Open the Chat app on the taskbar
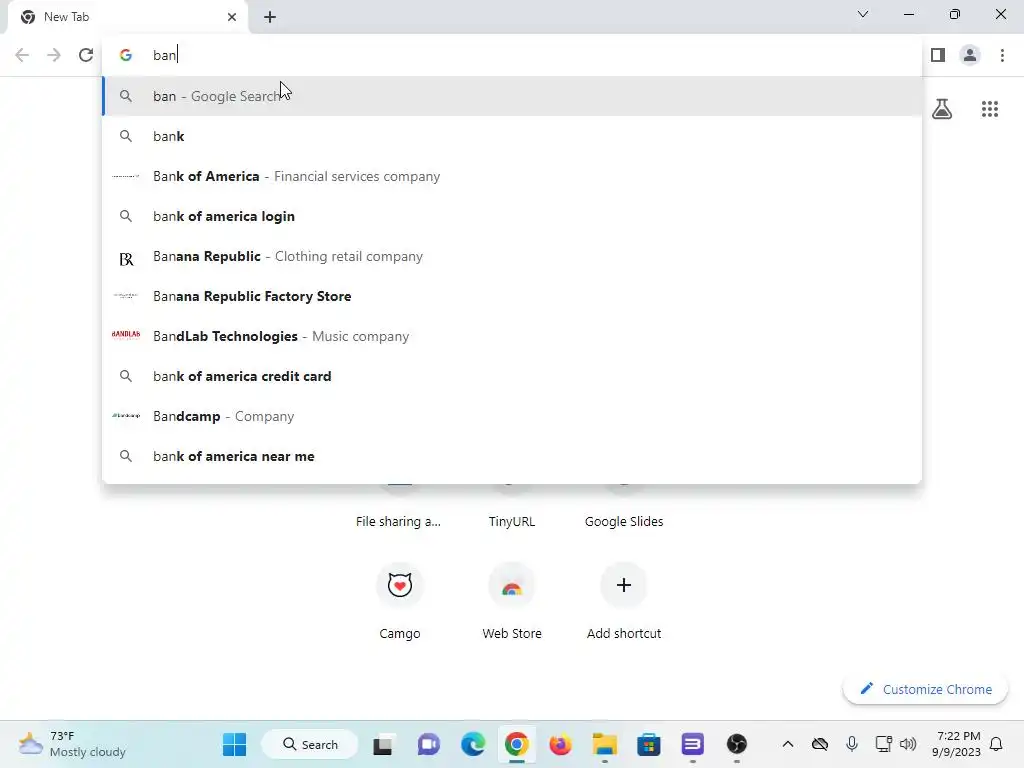Viewport: 1024px width, 768px height. tap(428, 744)
